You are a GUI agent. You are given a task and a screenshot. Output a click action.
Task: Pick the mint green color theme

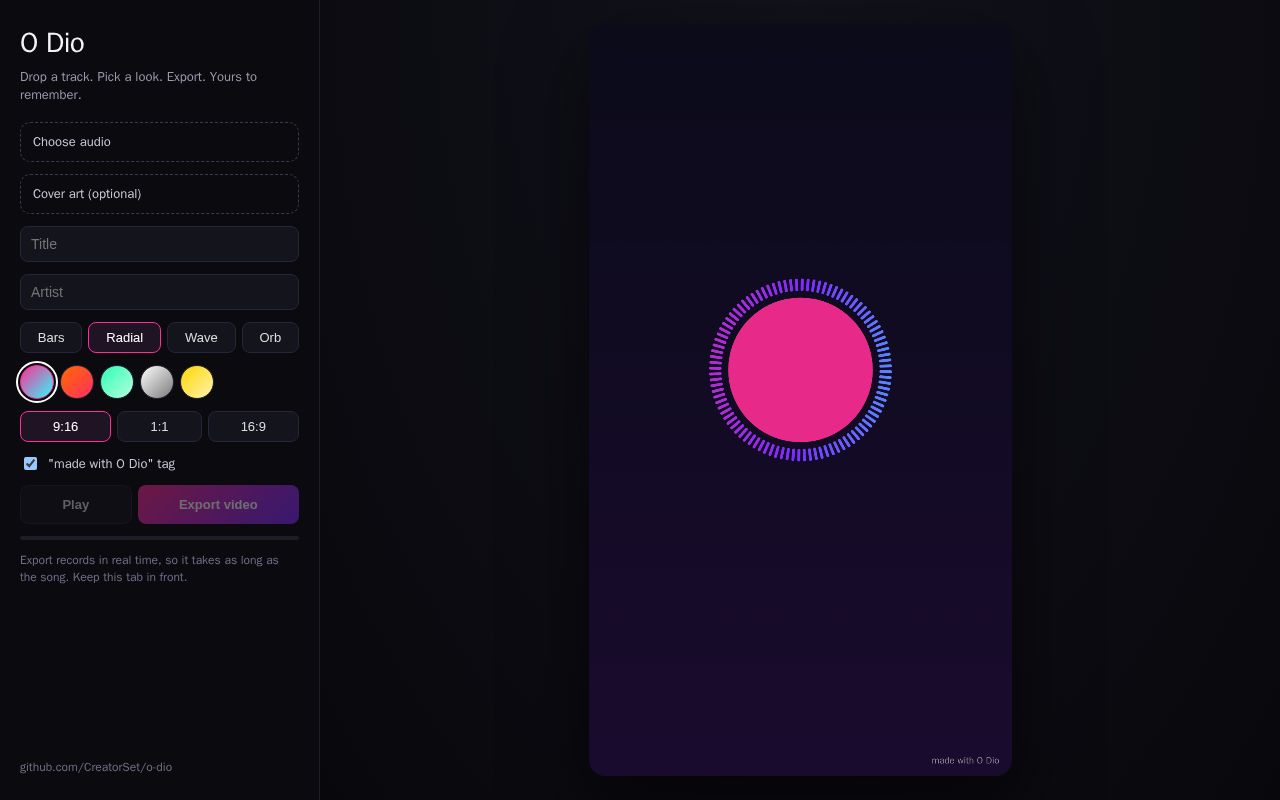pyautogui.click(x=117, y=382)
